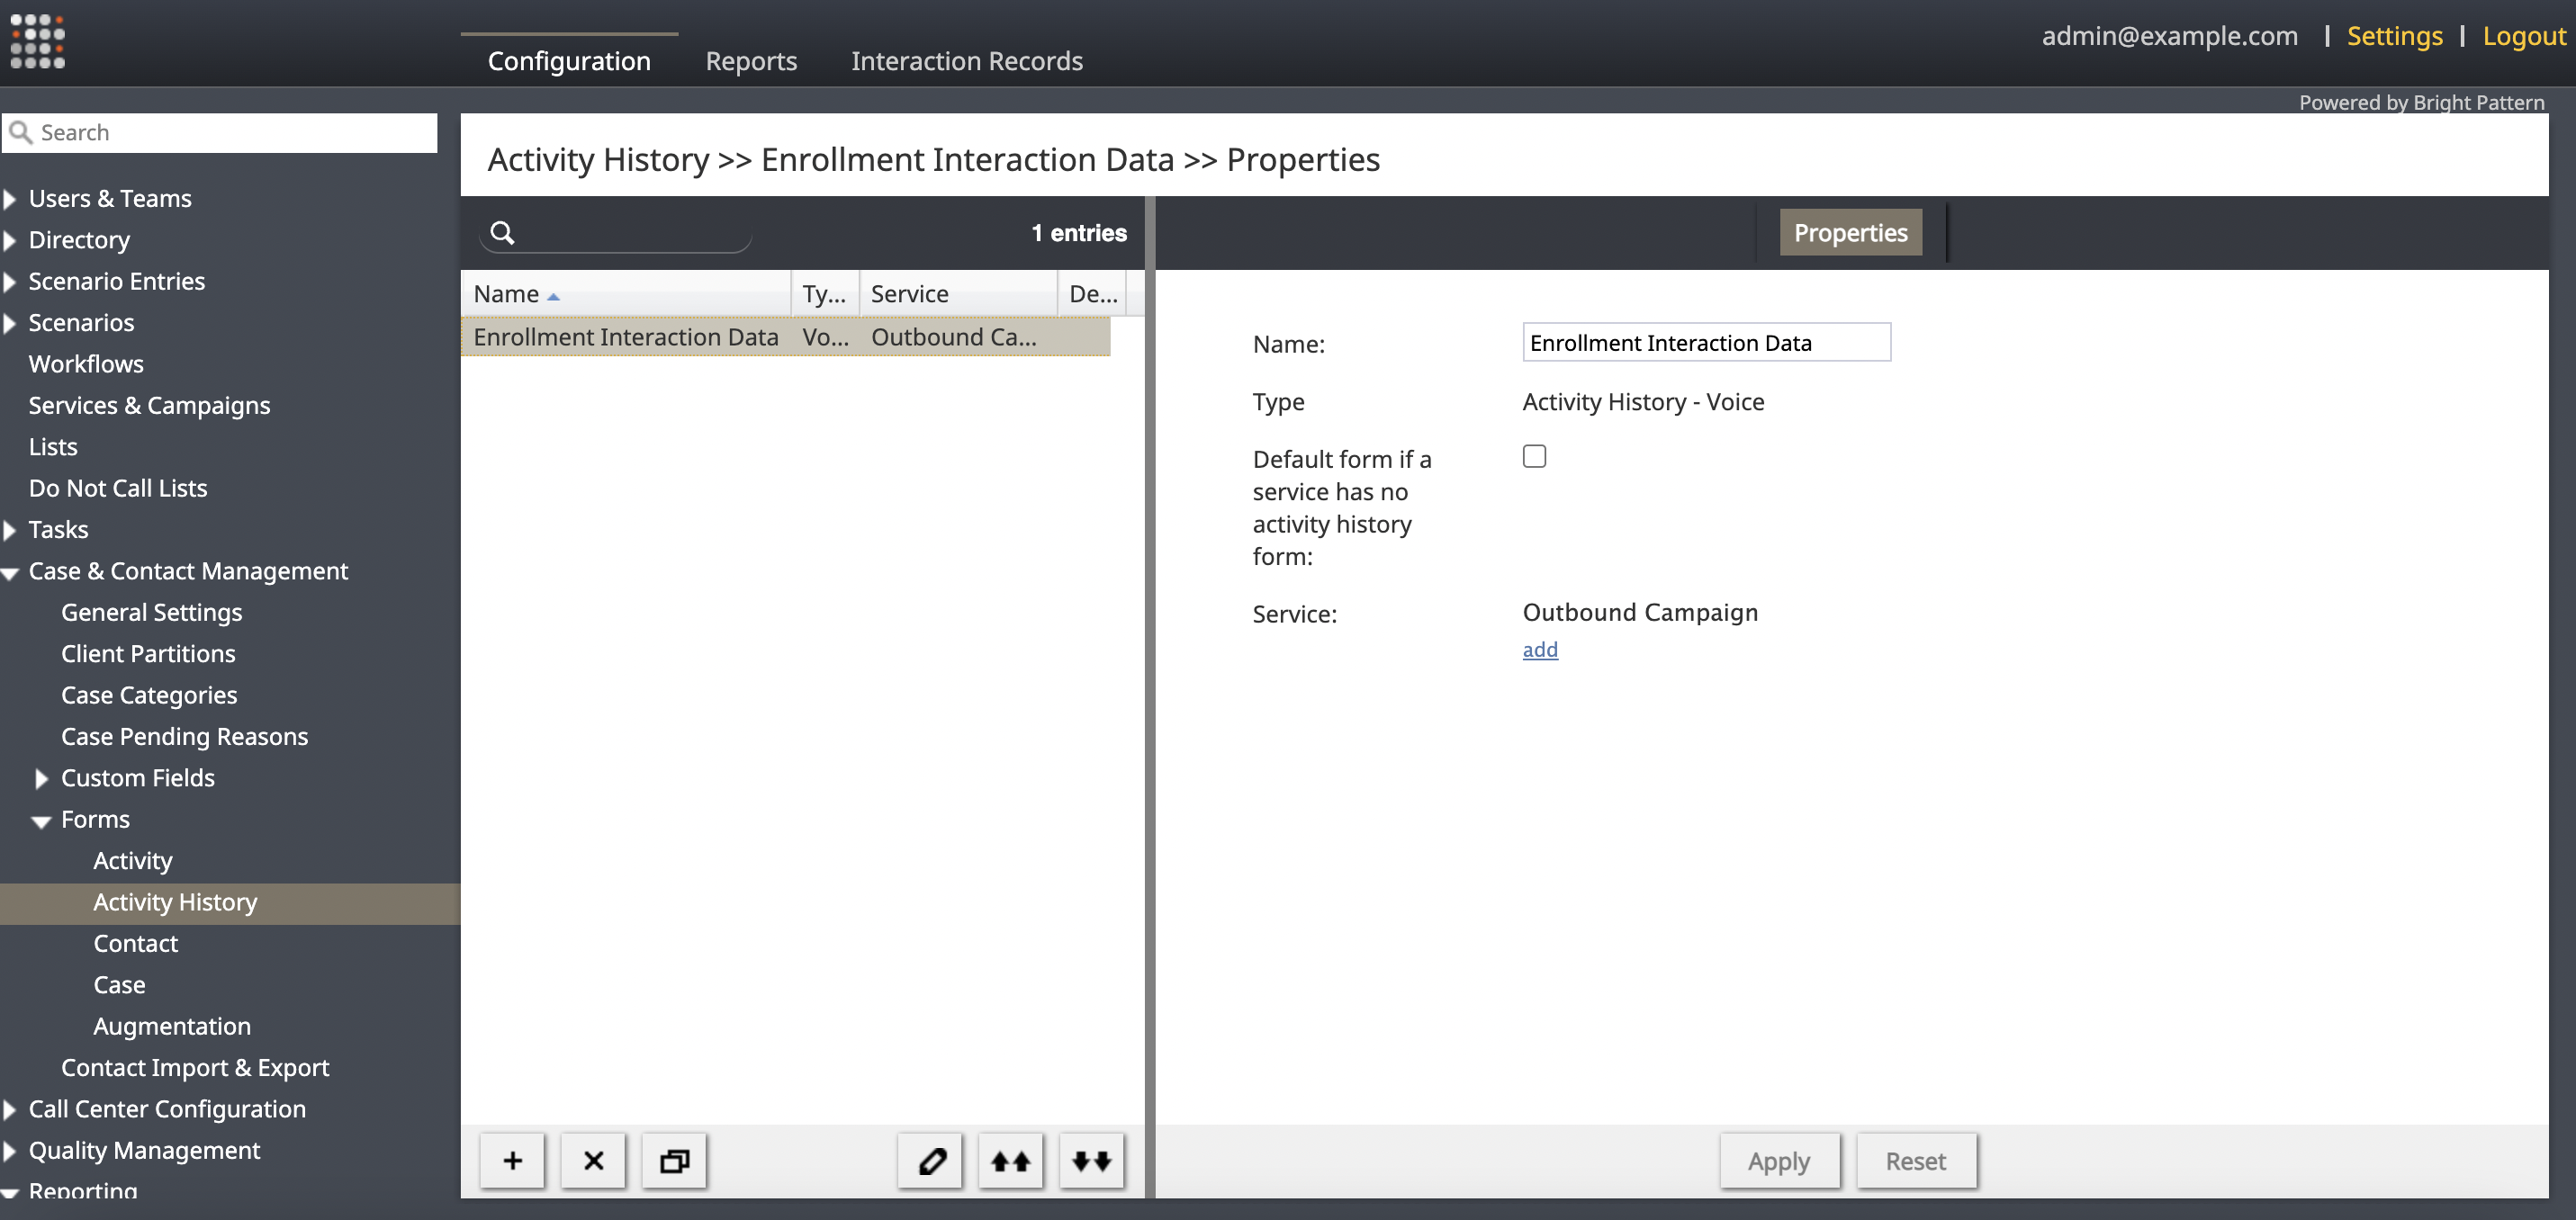Open Lists in the sidebar
This screenshot has height=1220, width=2576.
(x=53, y=447)
